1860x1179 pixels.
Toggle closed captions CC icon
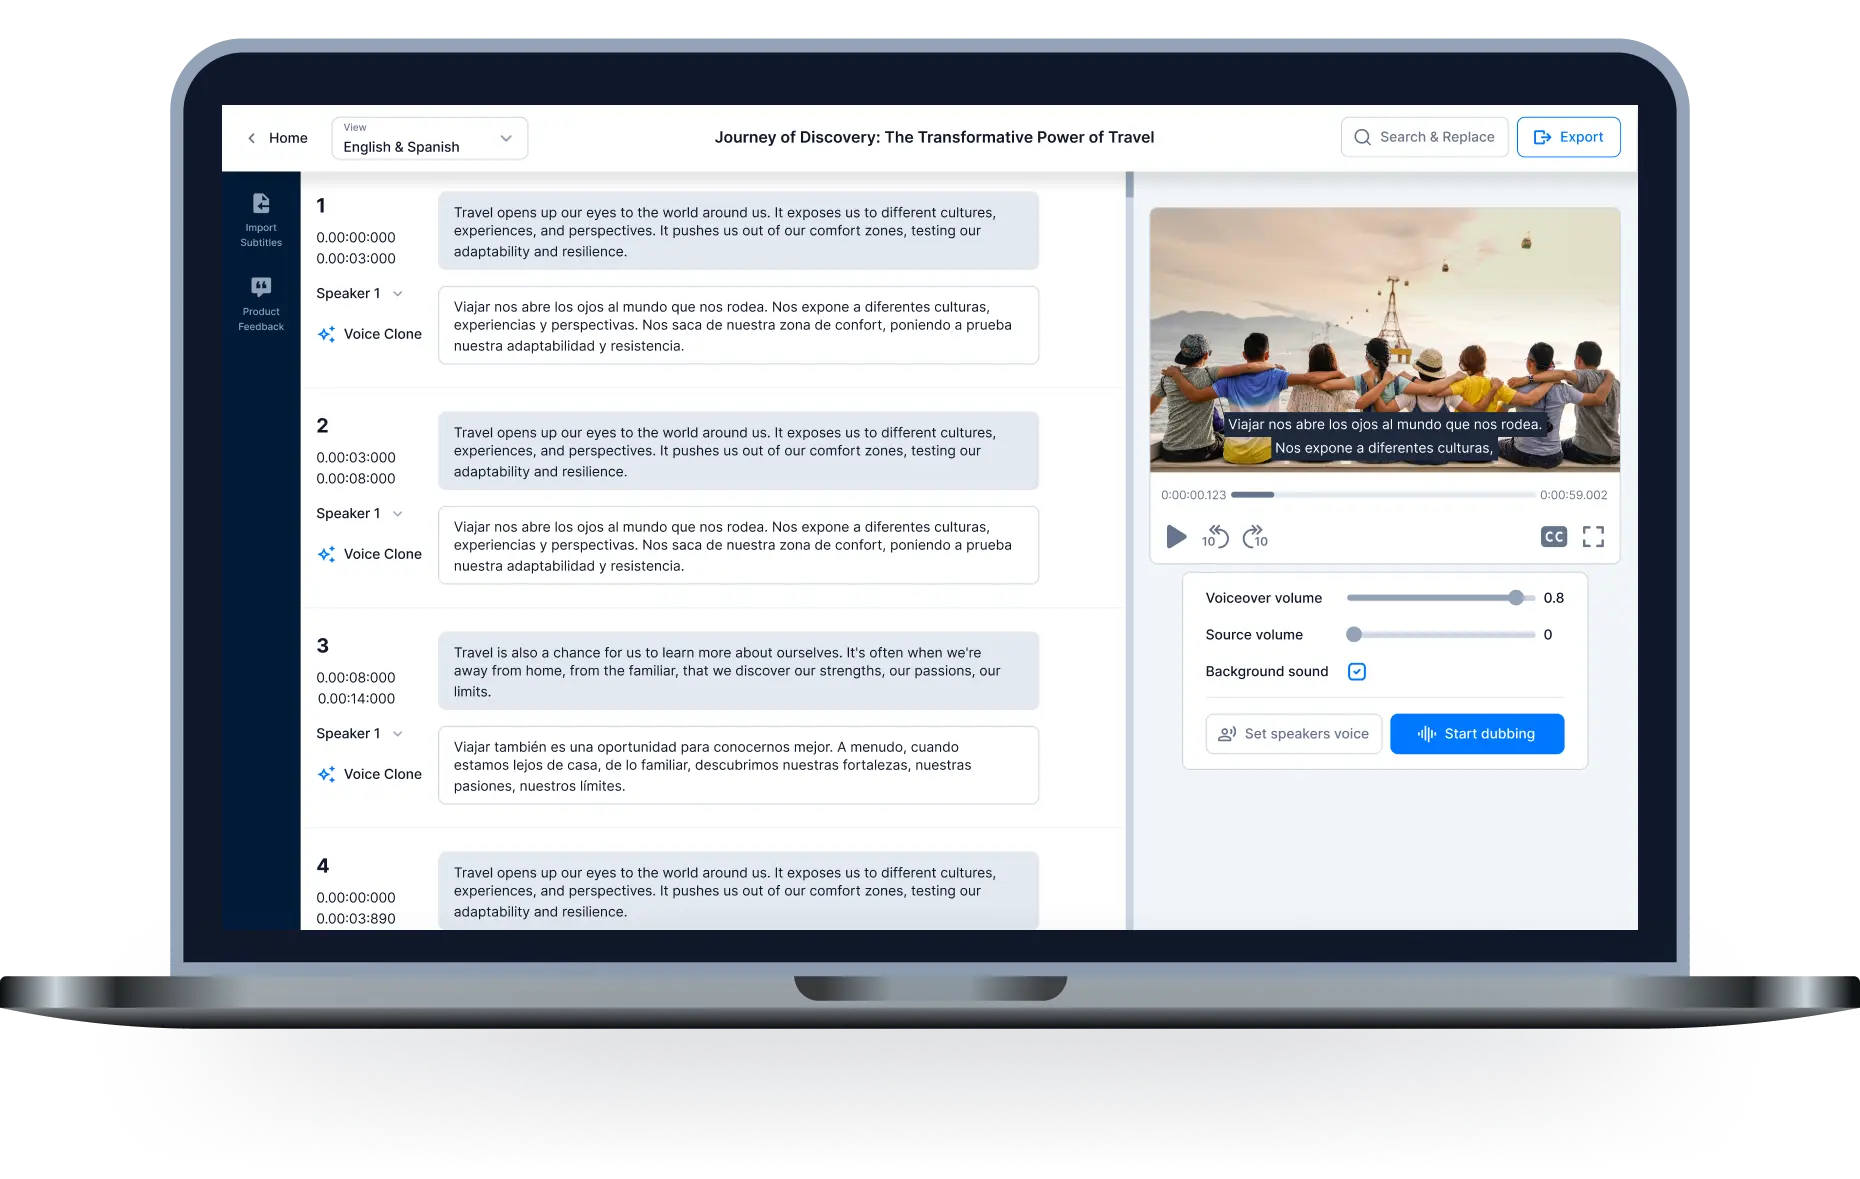point(1553,537)
